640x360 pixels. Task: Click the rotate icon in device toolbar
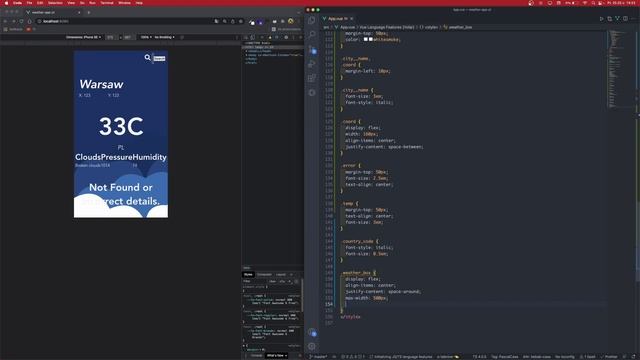pos(182,37)
